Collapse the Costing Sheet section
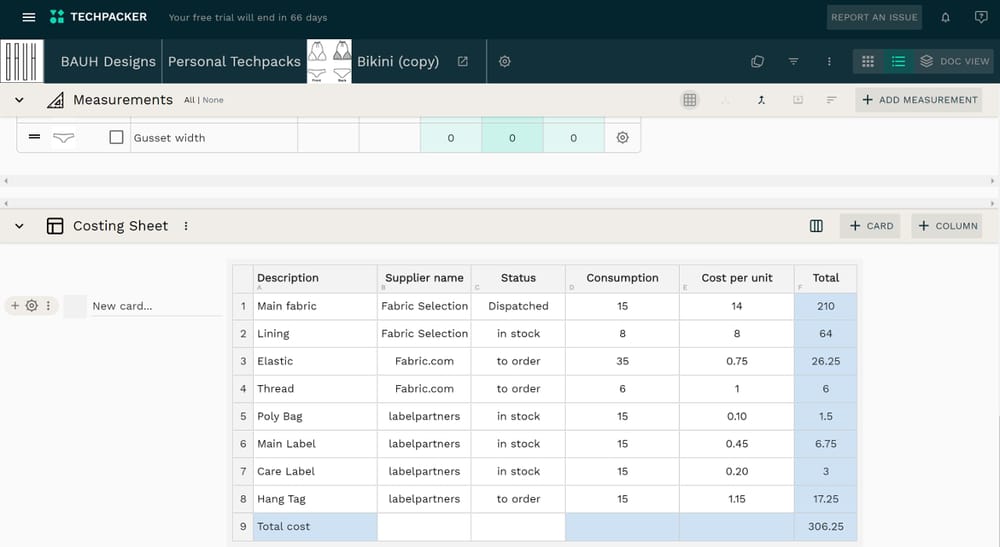This screenshot has width=1000, height=547. pos(19,226)
